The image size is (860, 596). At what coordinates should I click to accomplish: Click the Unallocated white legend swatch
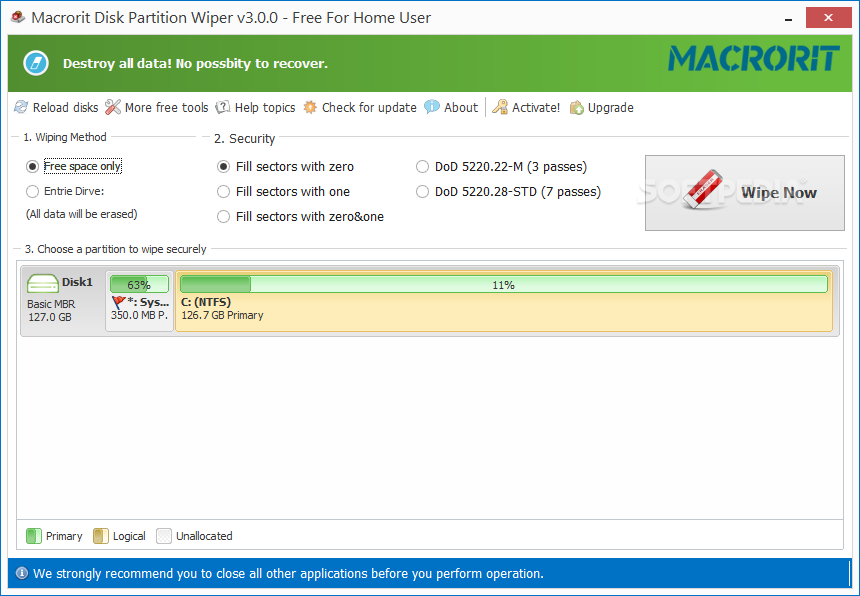(x=164, y=536)
